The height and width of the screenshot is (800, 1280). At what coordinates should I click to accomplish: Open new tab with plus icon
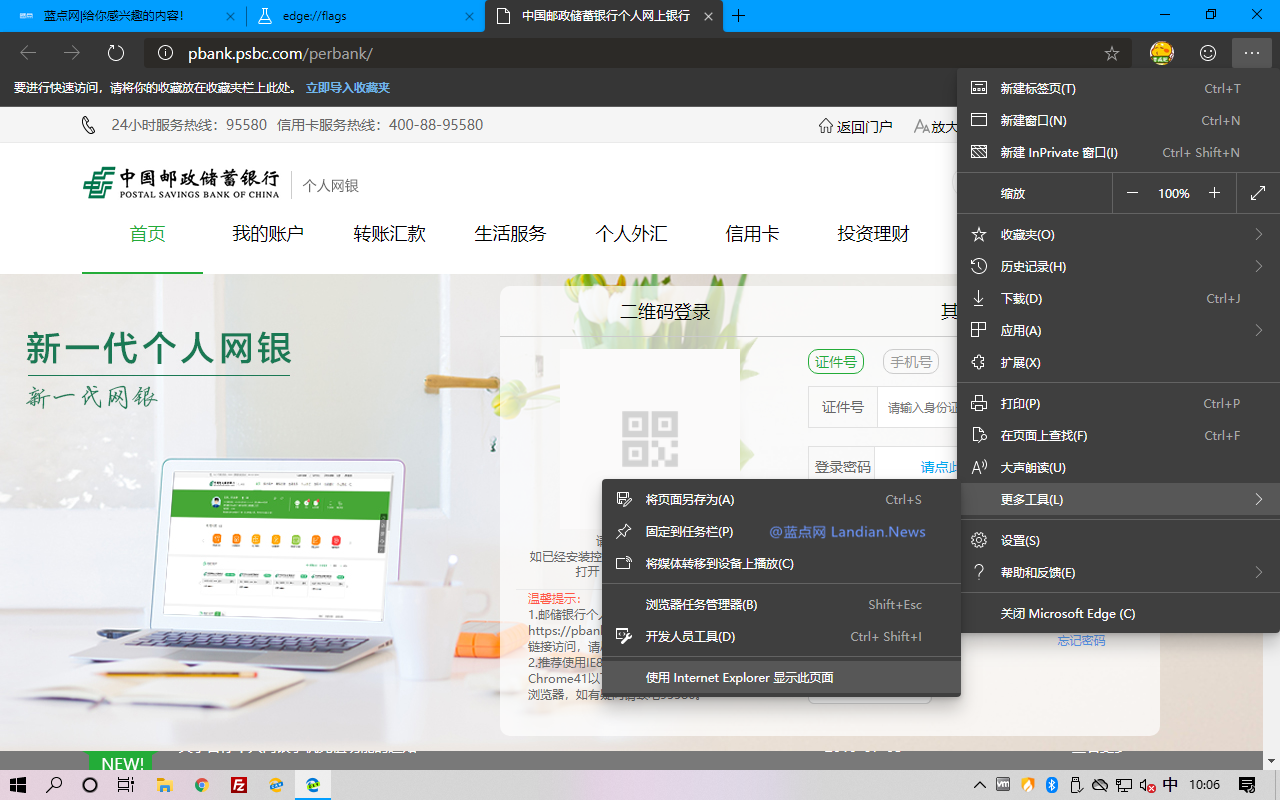pos(739,16)
